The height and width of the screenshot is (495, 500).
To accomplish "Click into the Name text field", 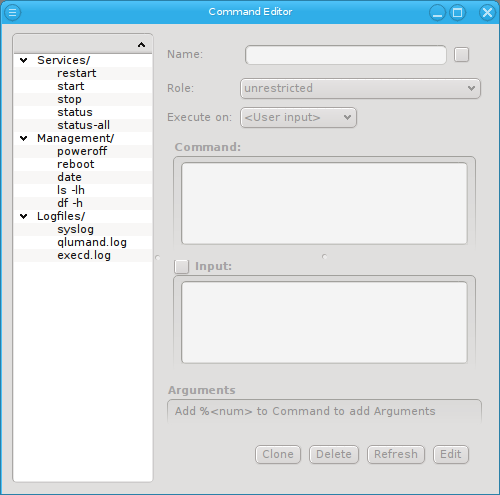I will (x=346, y=55).
